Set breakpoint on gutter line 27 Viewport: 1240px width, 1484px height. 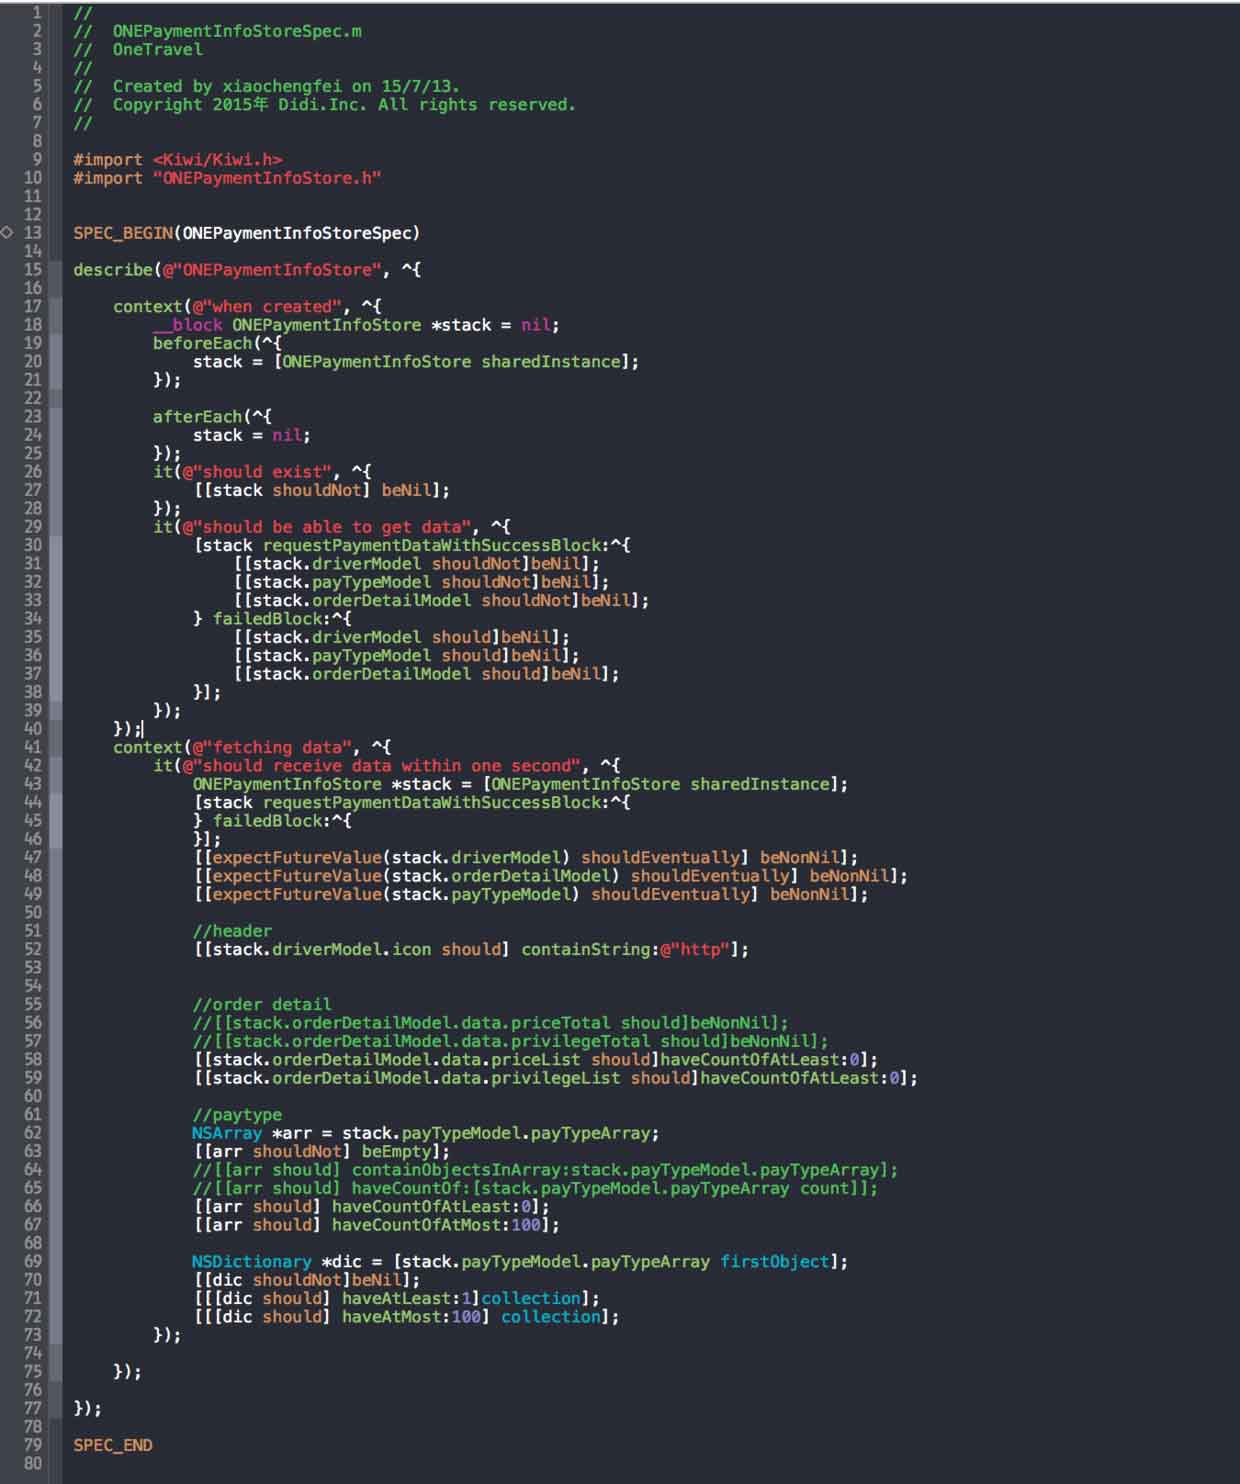tap(32, 490)
